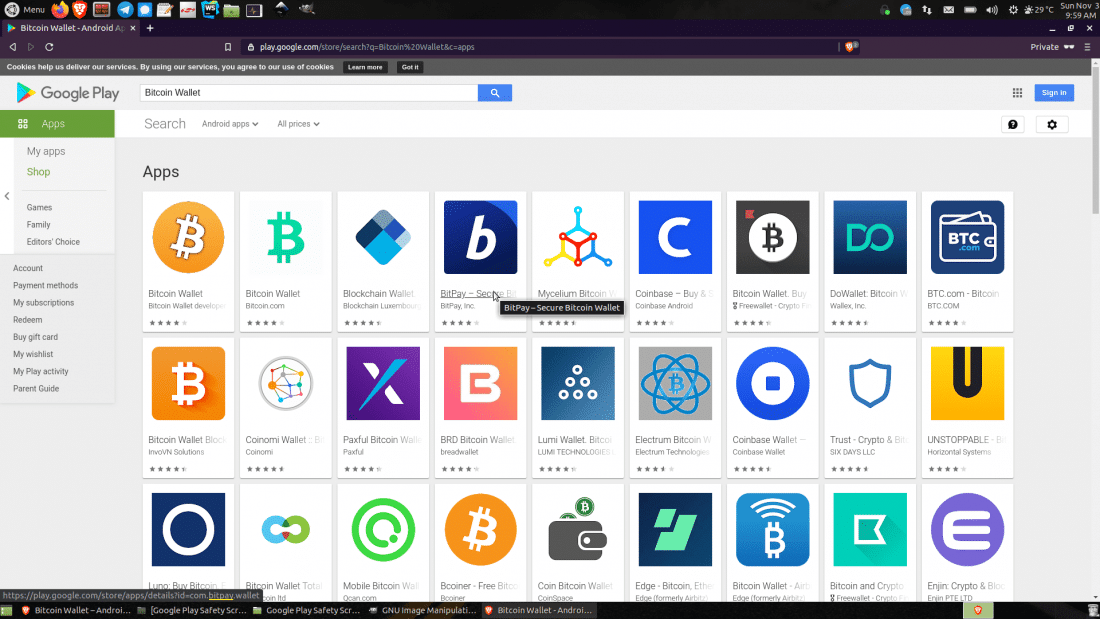Expand the Android apps filter dropdown
The image size is (1100, 619).
pyautogui.click(x=230, y=124)
